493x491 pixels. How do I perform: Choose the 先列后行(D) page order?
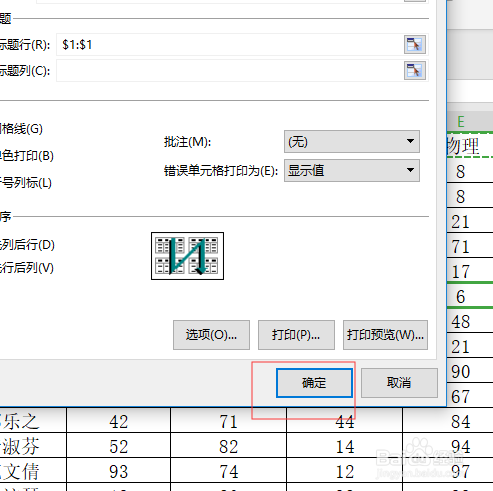[x=27, y=245]
